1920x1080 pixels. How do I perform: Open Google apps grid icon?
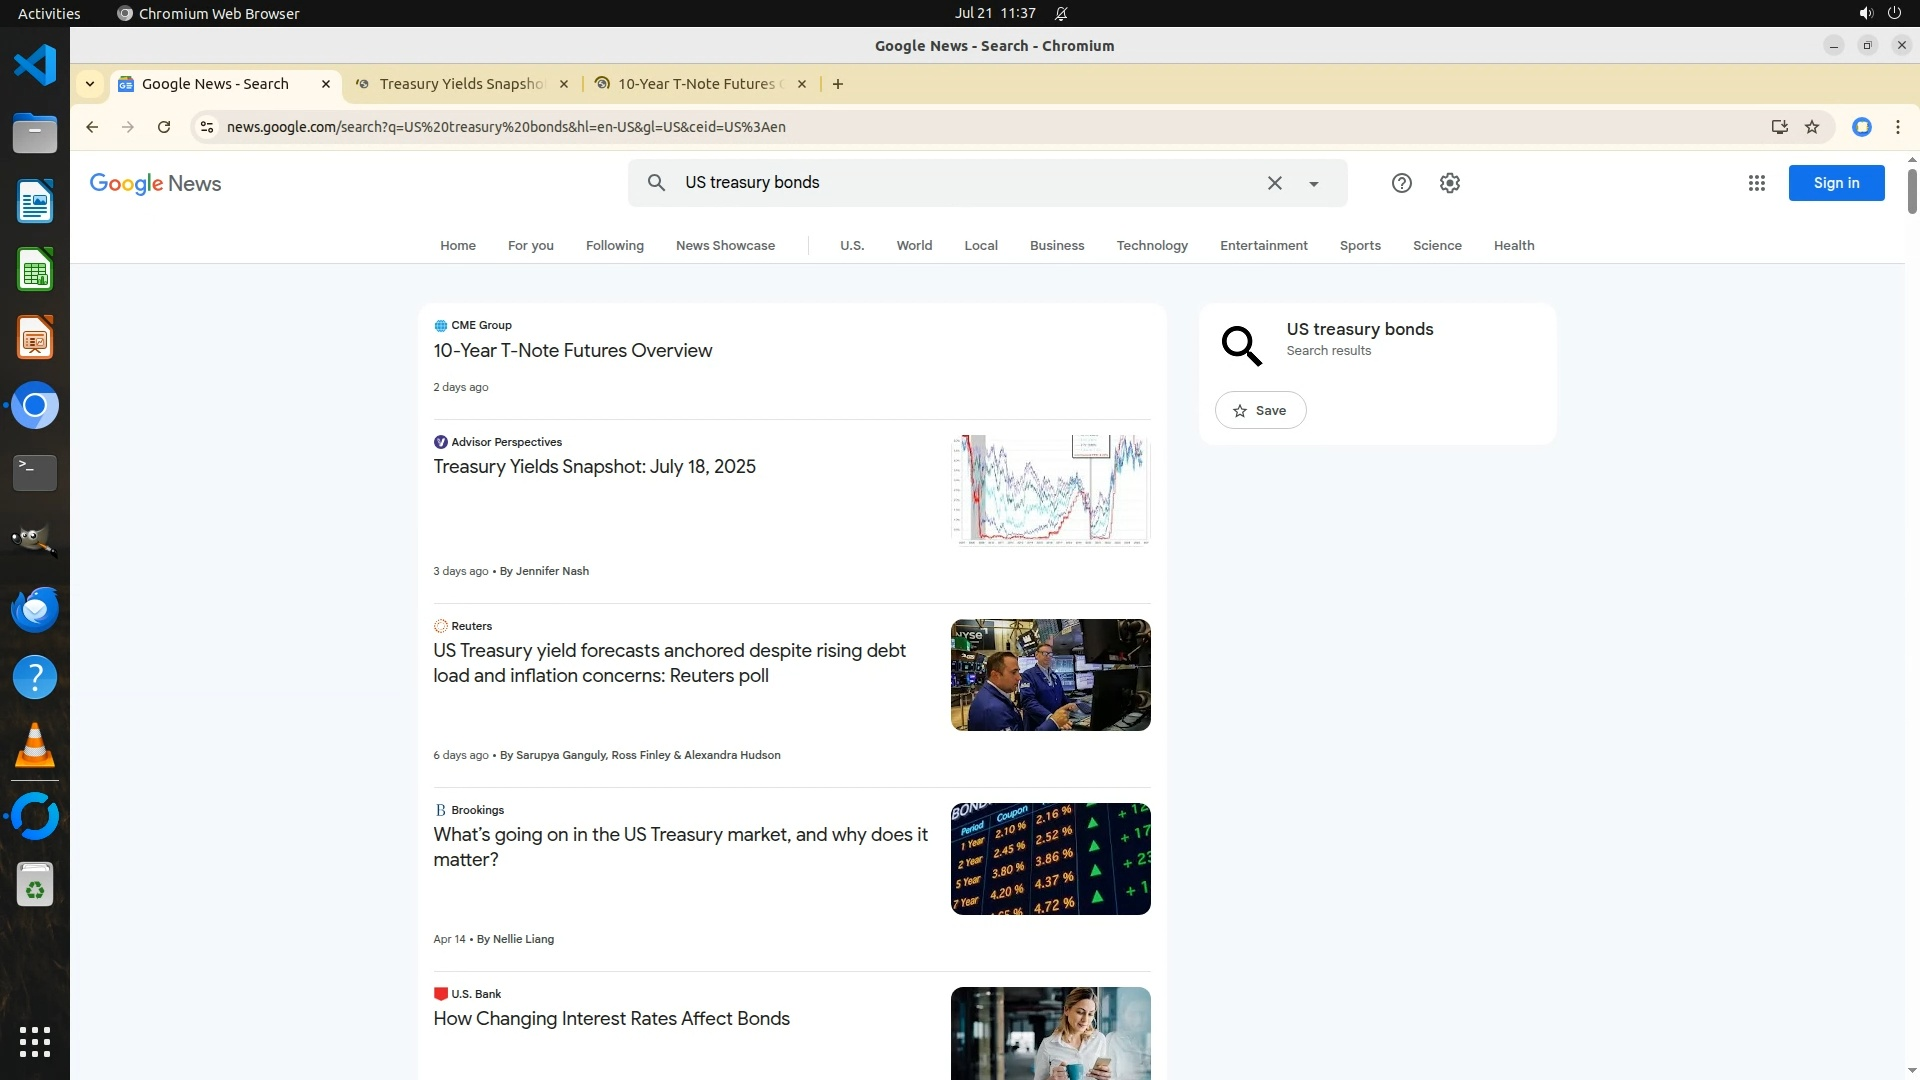1756,183
